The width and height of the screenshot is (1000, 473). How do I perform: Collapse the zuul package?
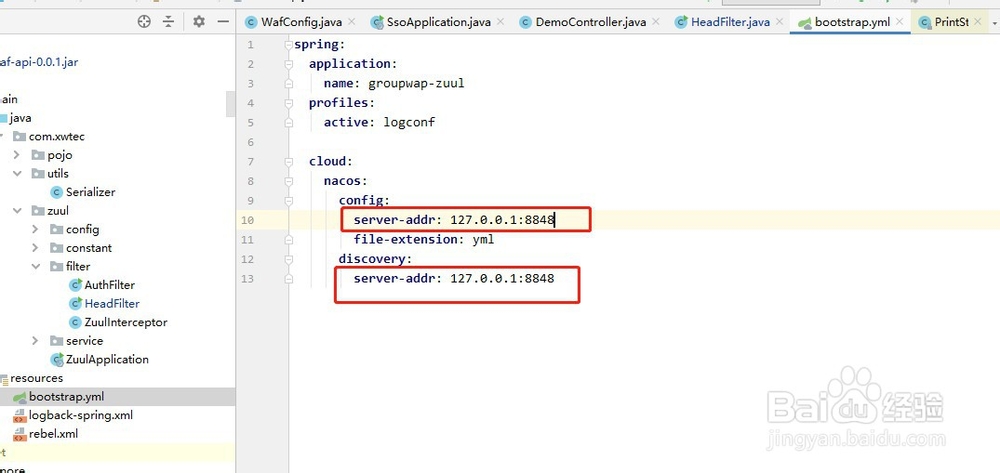(x=17, y=210)
